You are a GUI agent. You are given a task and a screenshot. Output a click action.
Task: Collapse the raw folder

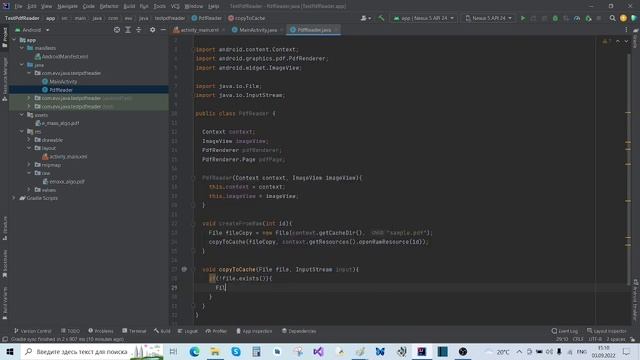point(29,173)
